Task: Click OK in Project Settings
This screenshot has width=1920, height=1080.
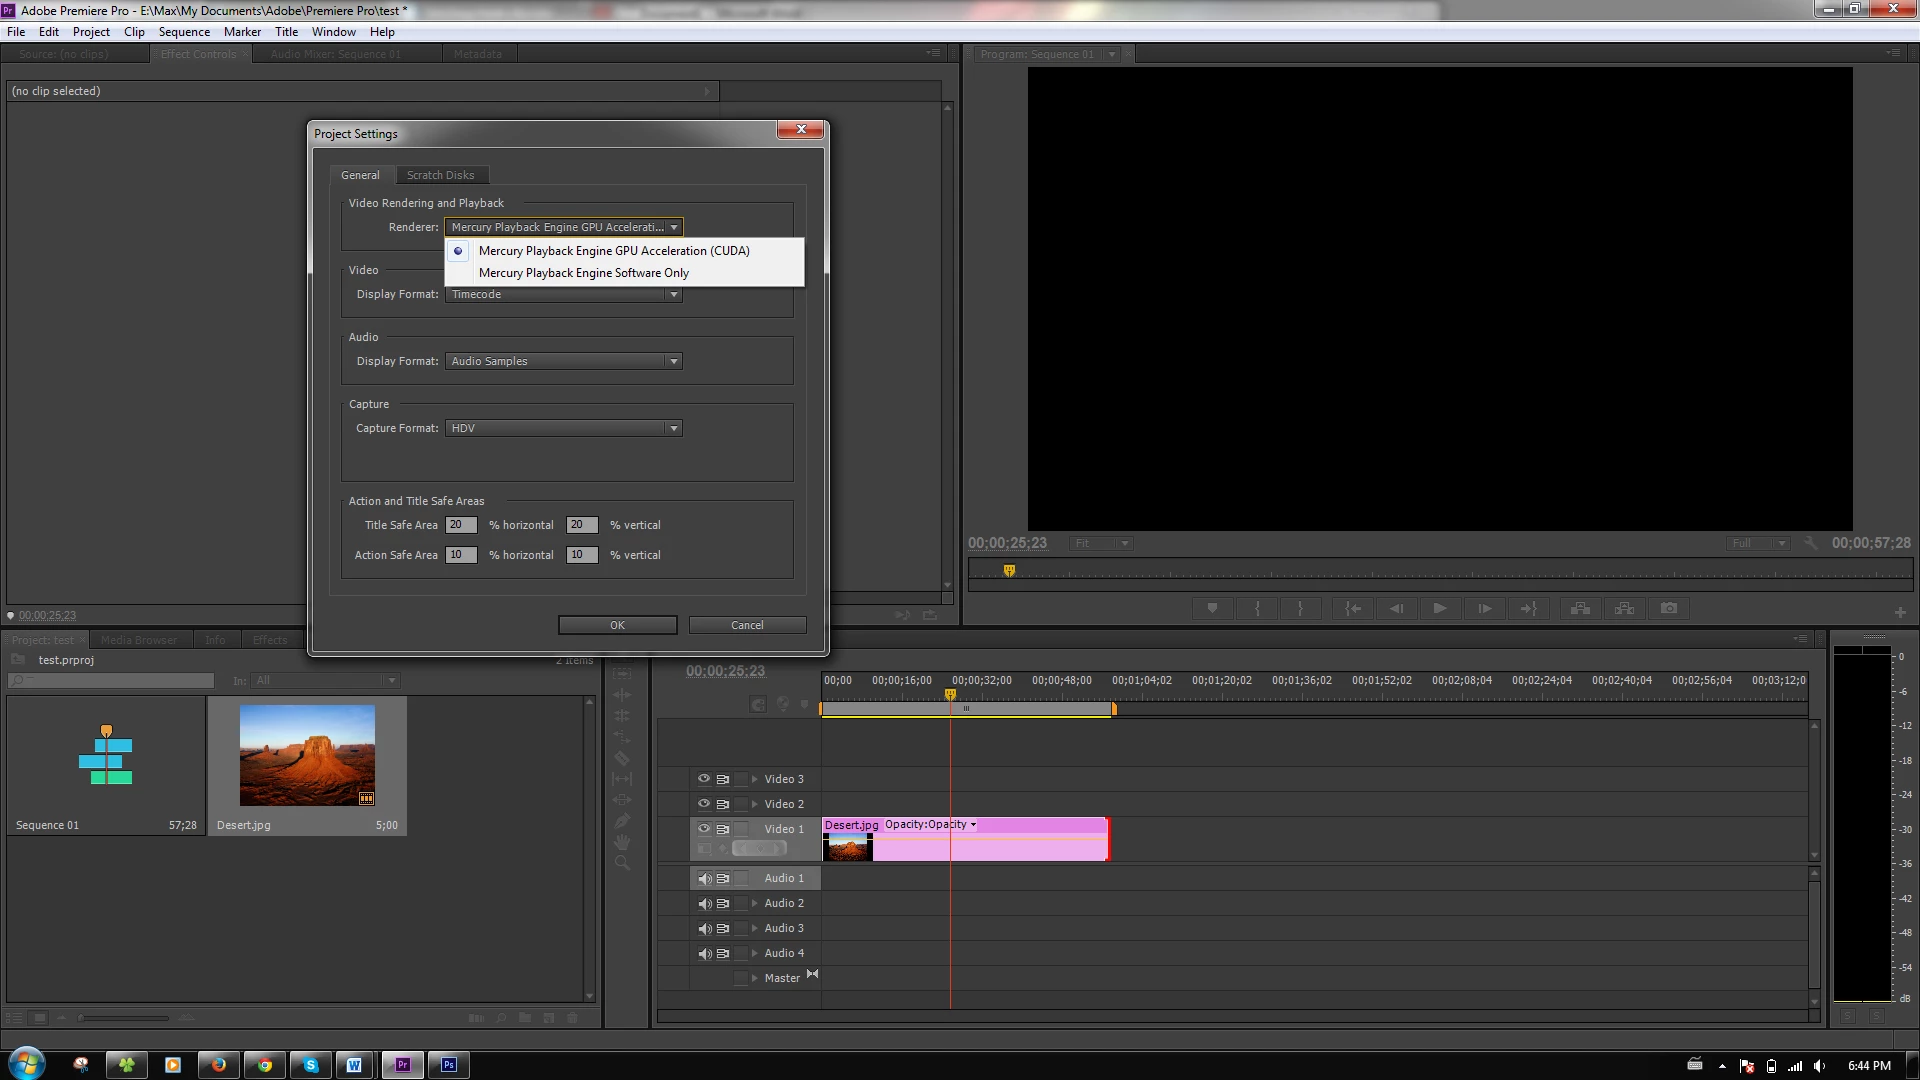Action: pos(617,625)
